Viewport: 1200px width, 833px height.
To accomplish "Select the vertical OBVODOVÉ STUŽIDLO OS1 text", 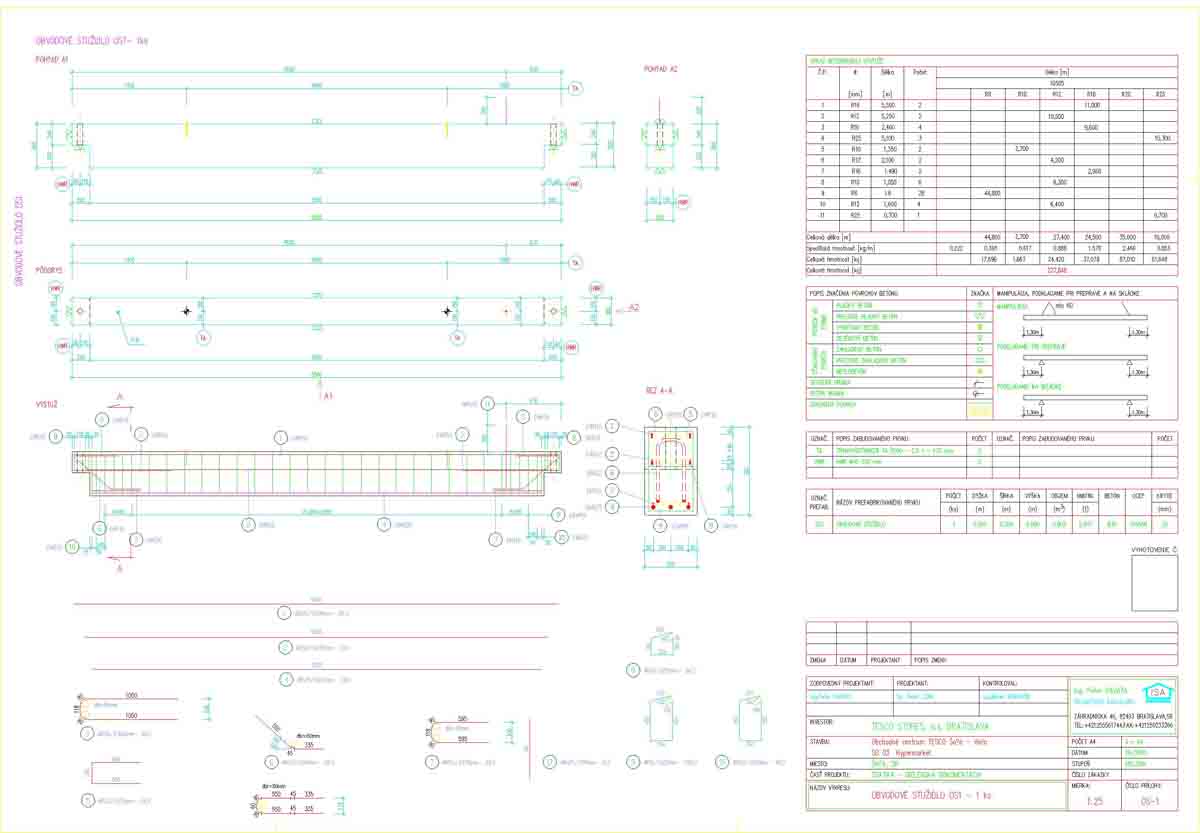I will (x=18, y=240).
